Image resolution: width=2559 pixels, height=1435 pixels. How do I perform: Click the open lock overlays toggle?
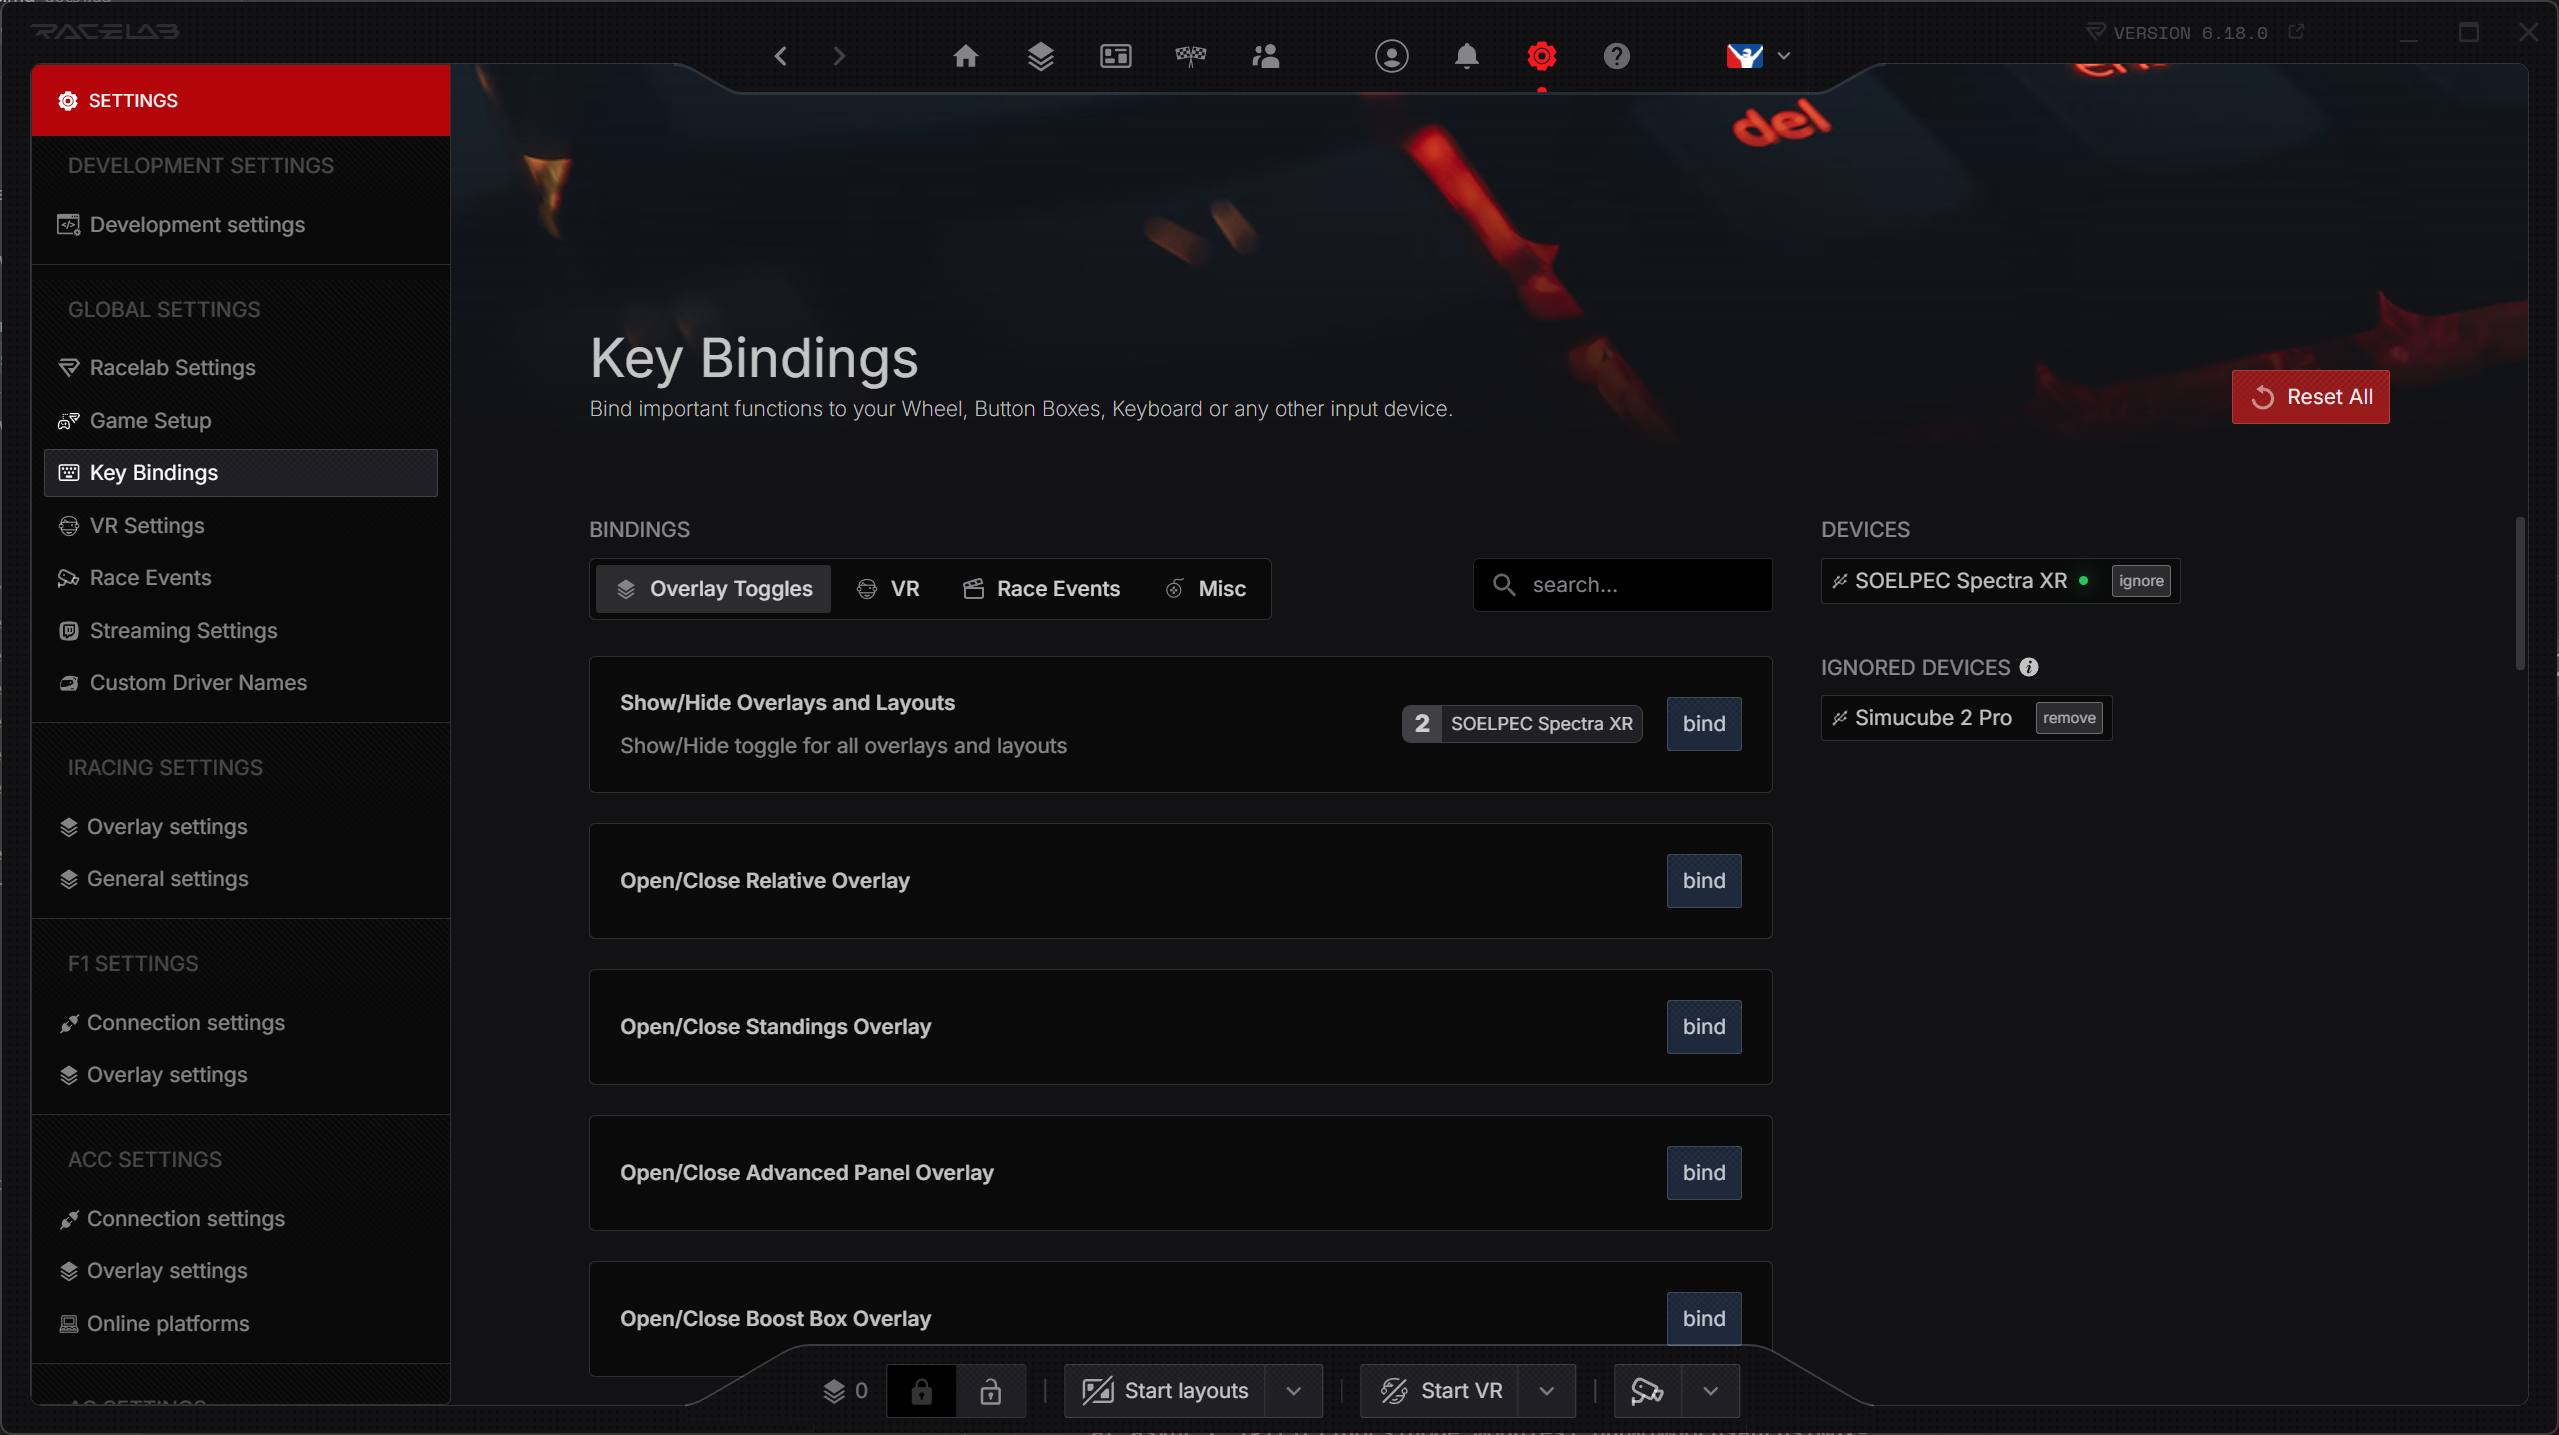click(990, 1391)
